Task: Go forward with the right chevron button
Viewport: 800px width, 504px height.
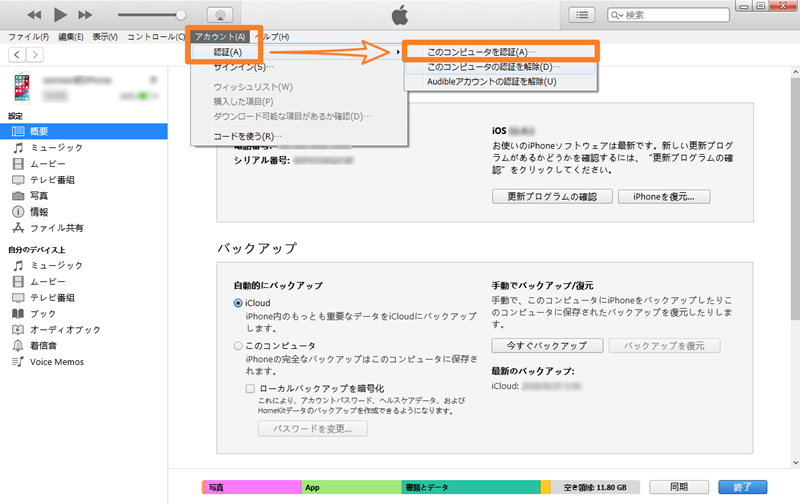Action: click(x=35, y=55)
